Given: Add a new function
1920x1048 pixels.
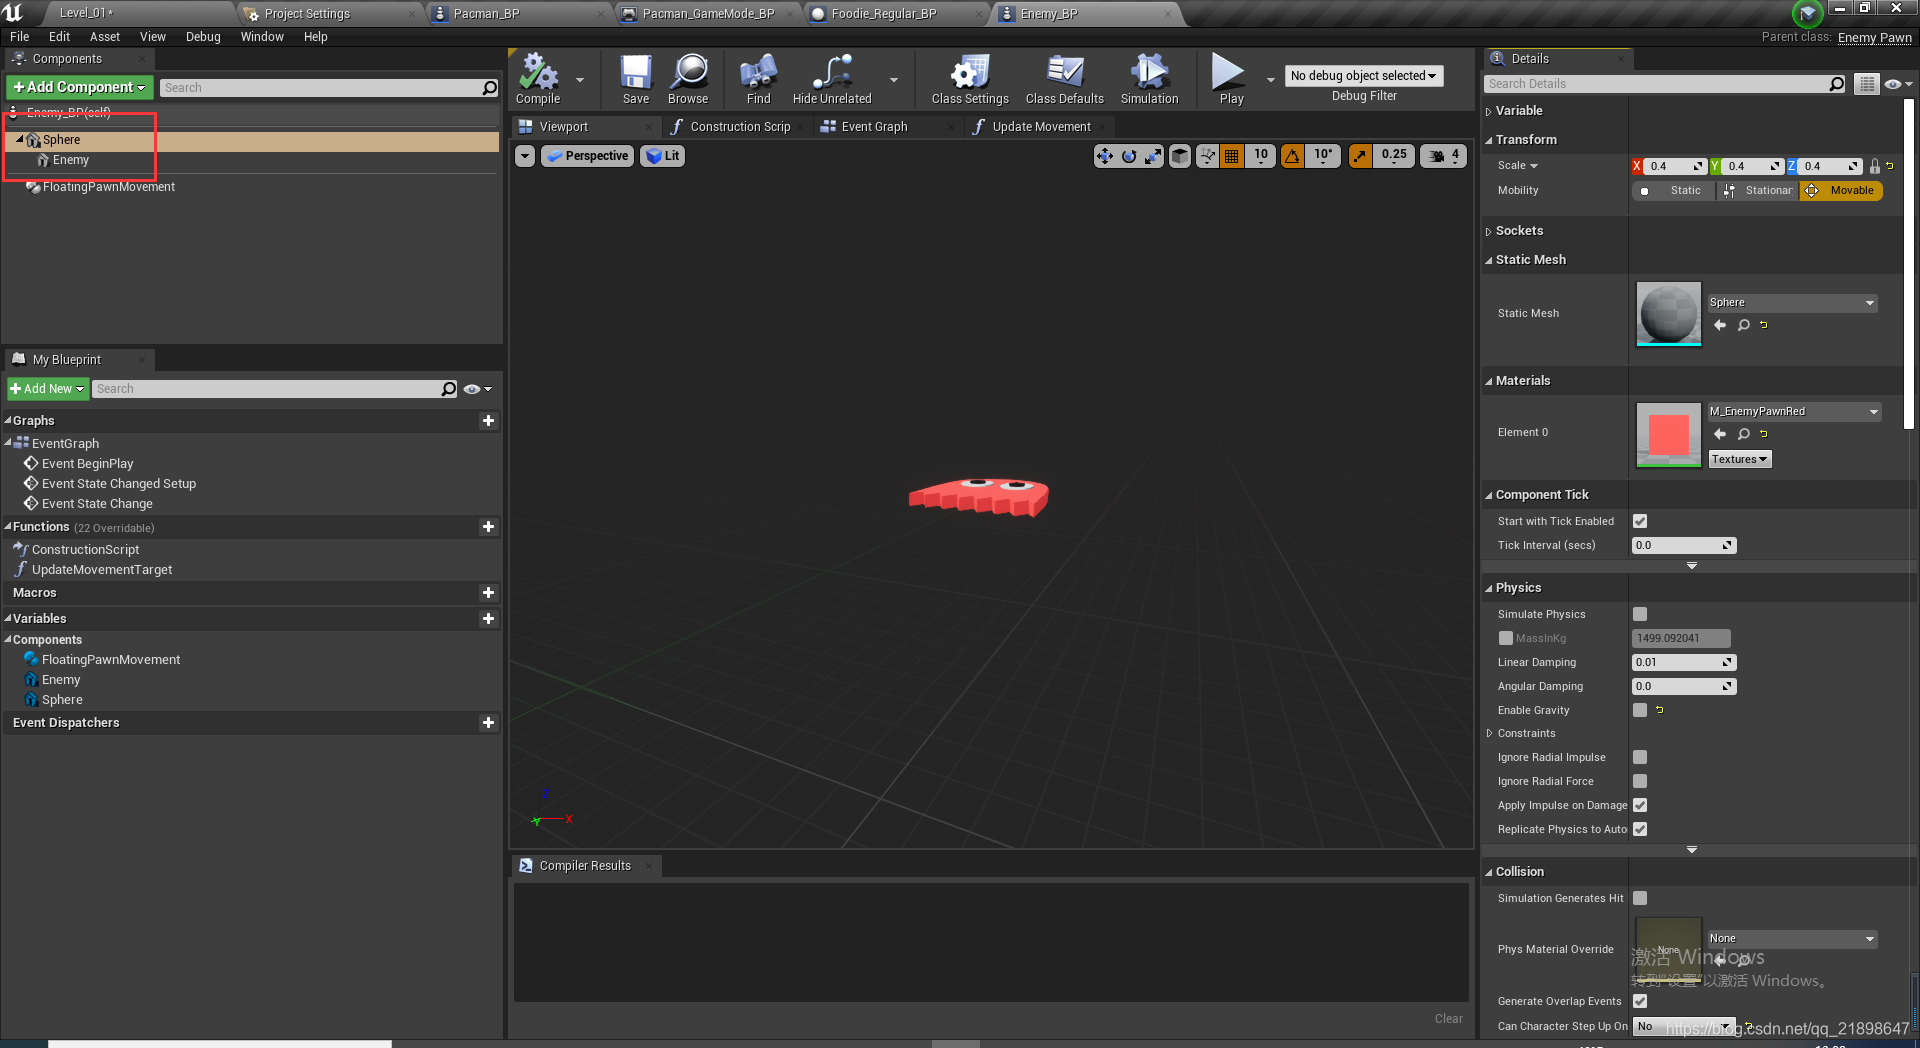Looking at the screenshot, I should 488,527.
